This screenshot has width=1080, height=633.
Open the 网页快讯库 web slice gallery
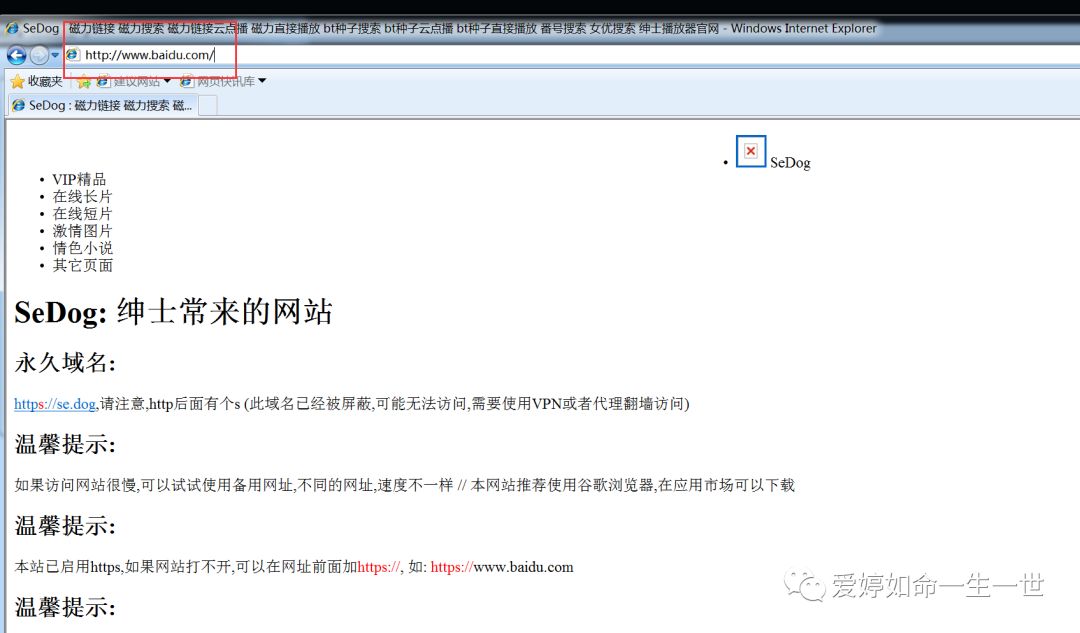[222, 81]
